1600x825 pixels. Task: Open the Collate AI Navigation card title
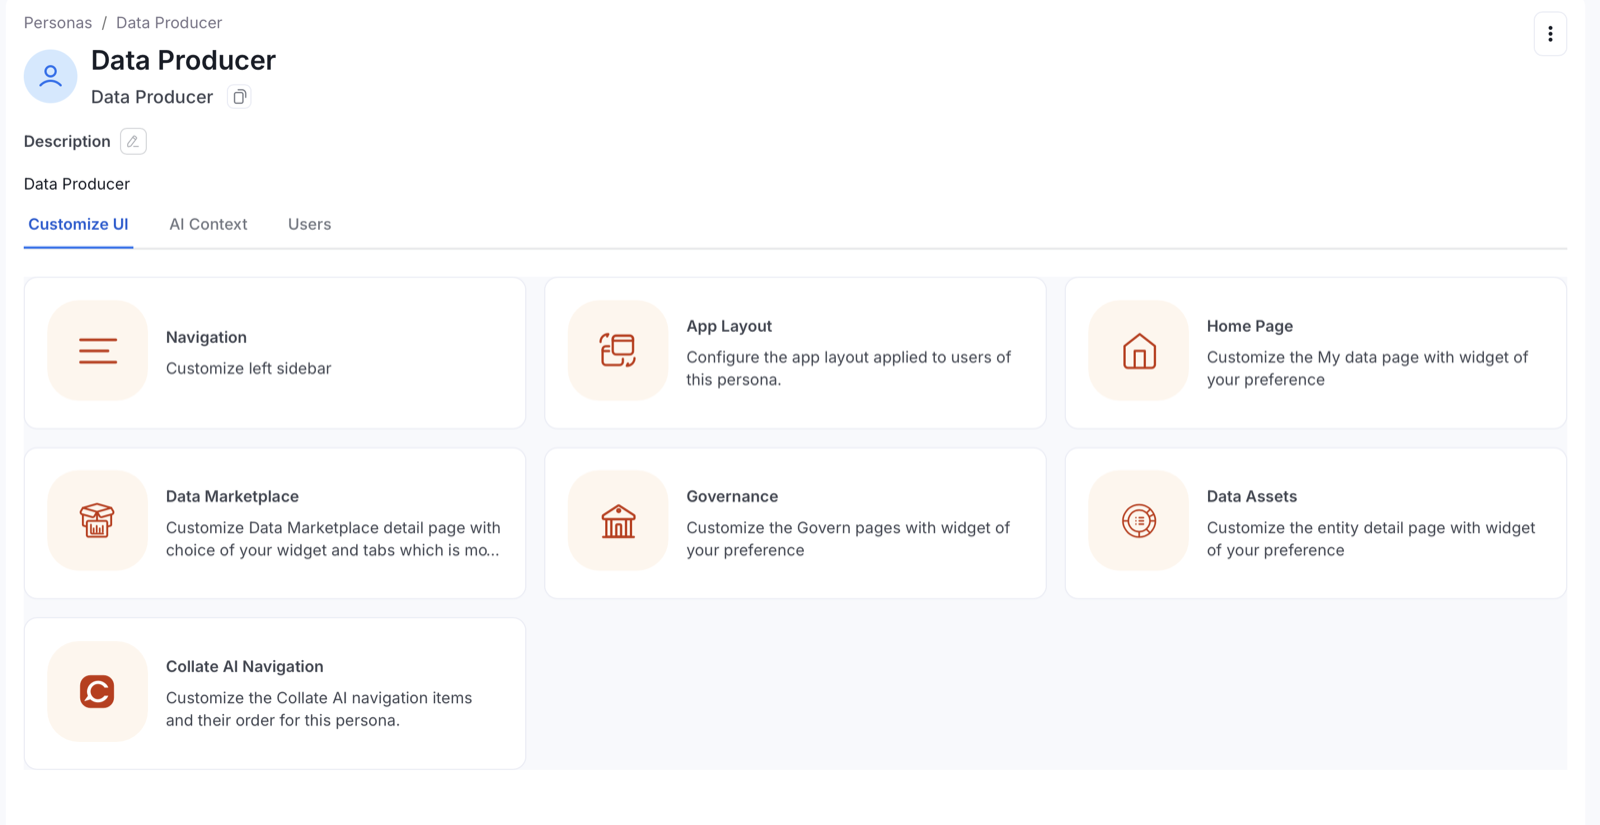[245, 666]
